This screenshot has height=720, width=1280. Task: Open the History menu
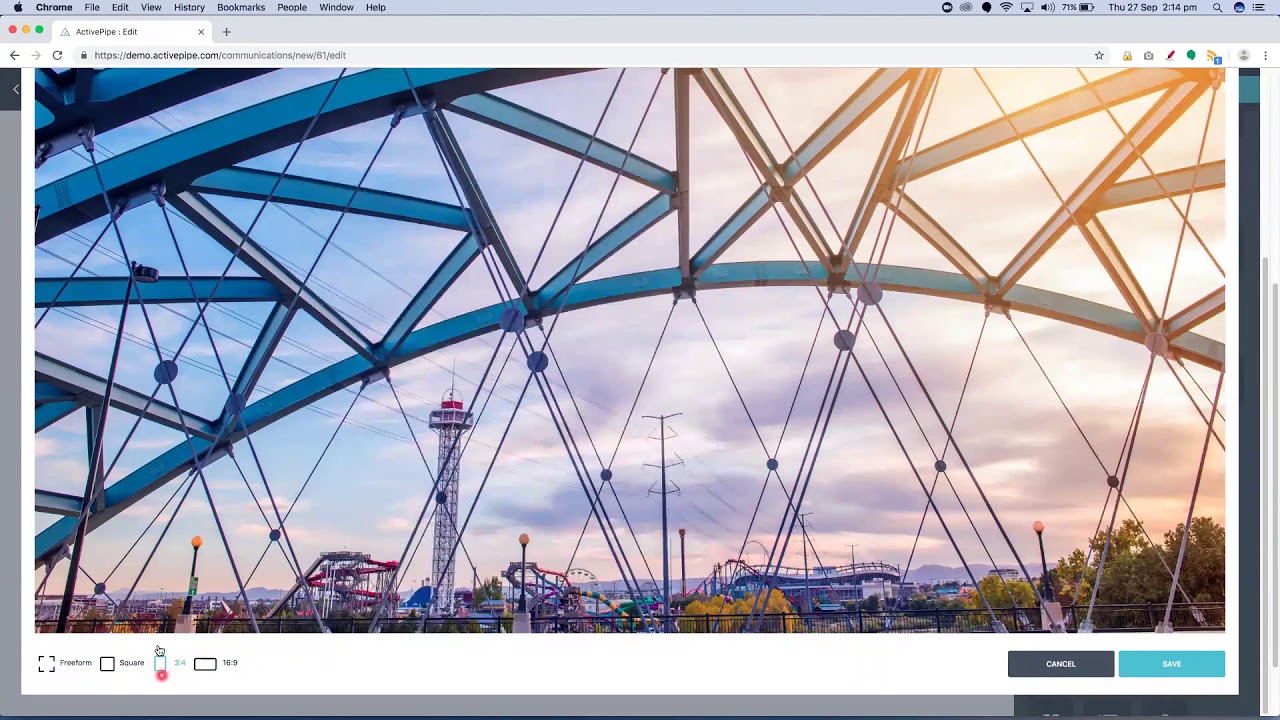tap(189, 7)
